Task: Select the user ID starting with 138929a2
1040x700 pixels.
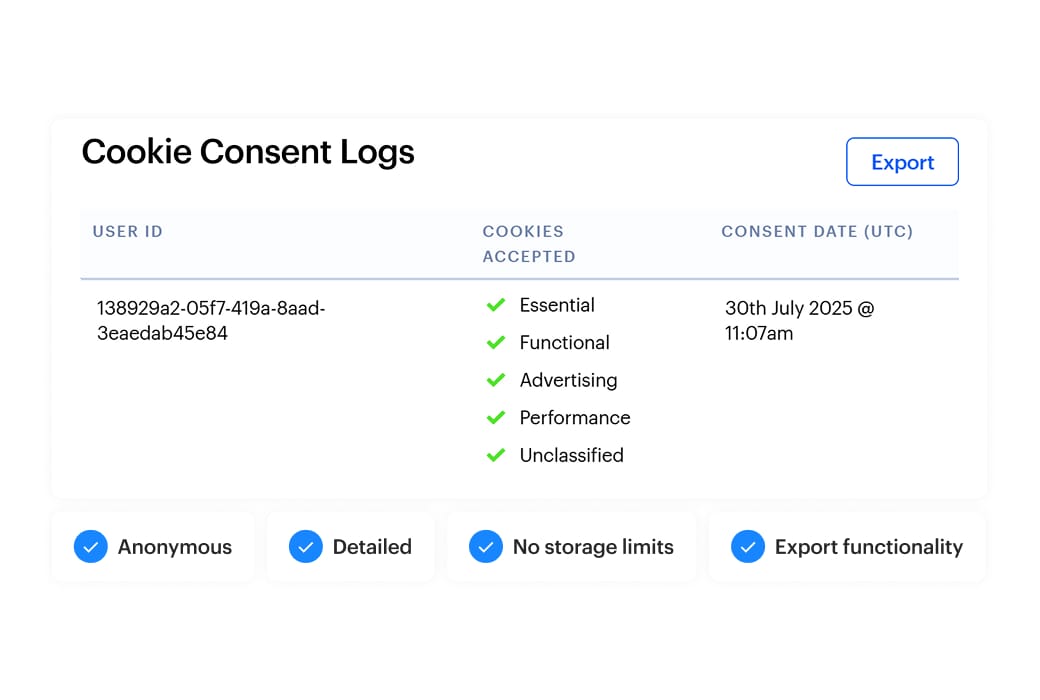Action: pos(210,320)
